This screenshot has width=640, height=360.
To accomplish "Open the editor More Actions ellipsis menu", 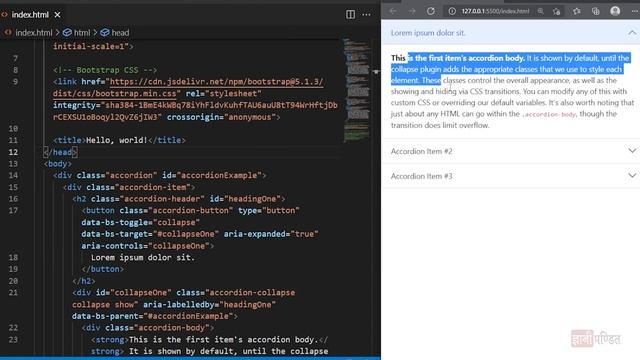I will coord(366,15).
